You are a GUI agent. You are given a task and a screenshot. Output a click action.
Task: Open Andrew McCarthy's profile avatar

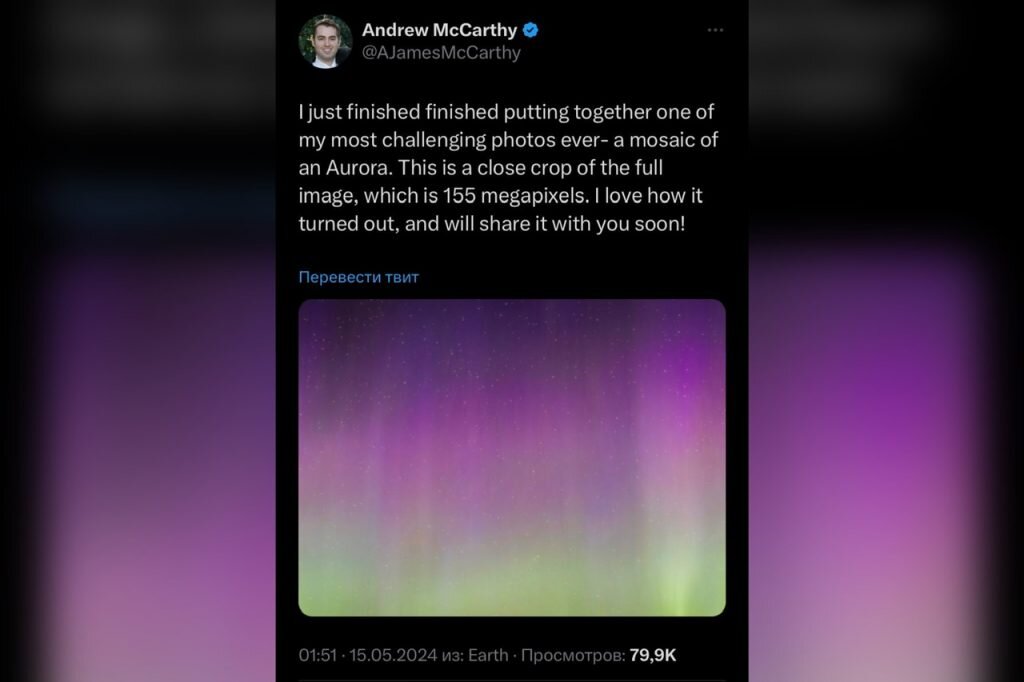[325, 41]
